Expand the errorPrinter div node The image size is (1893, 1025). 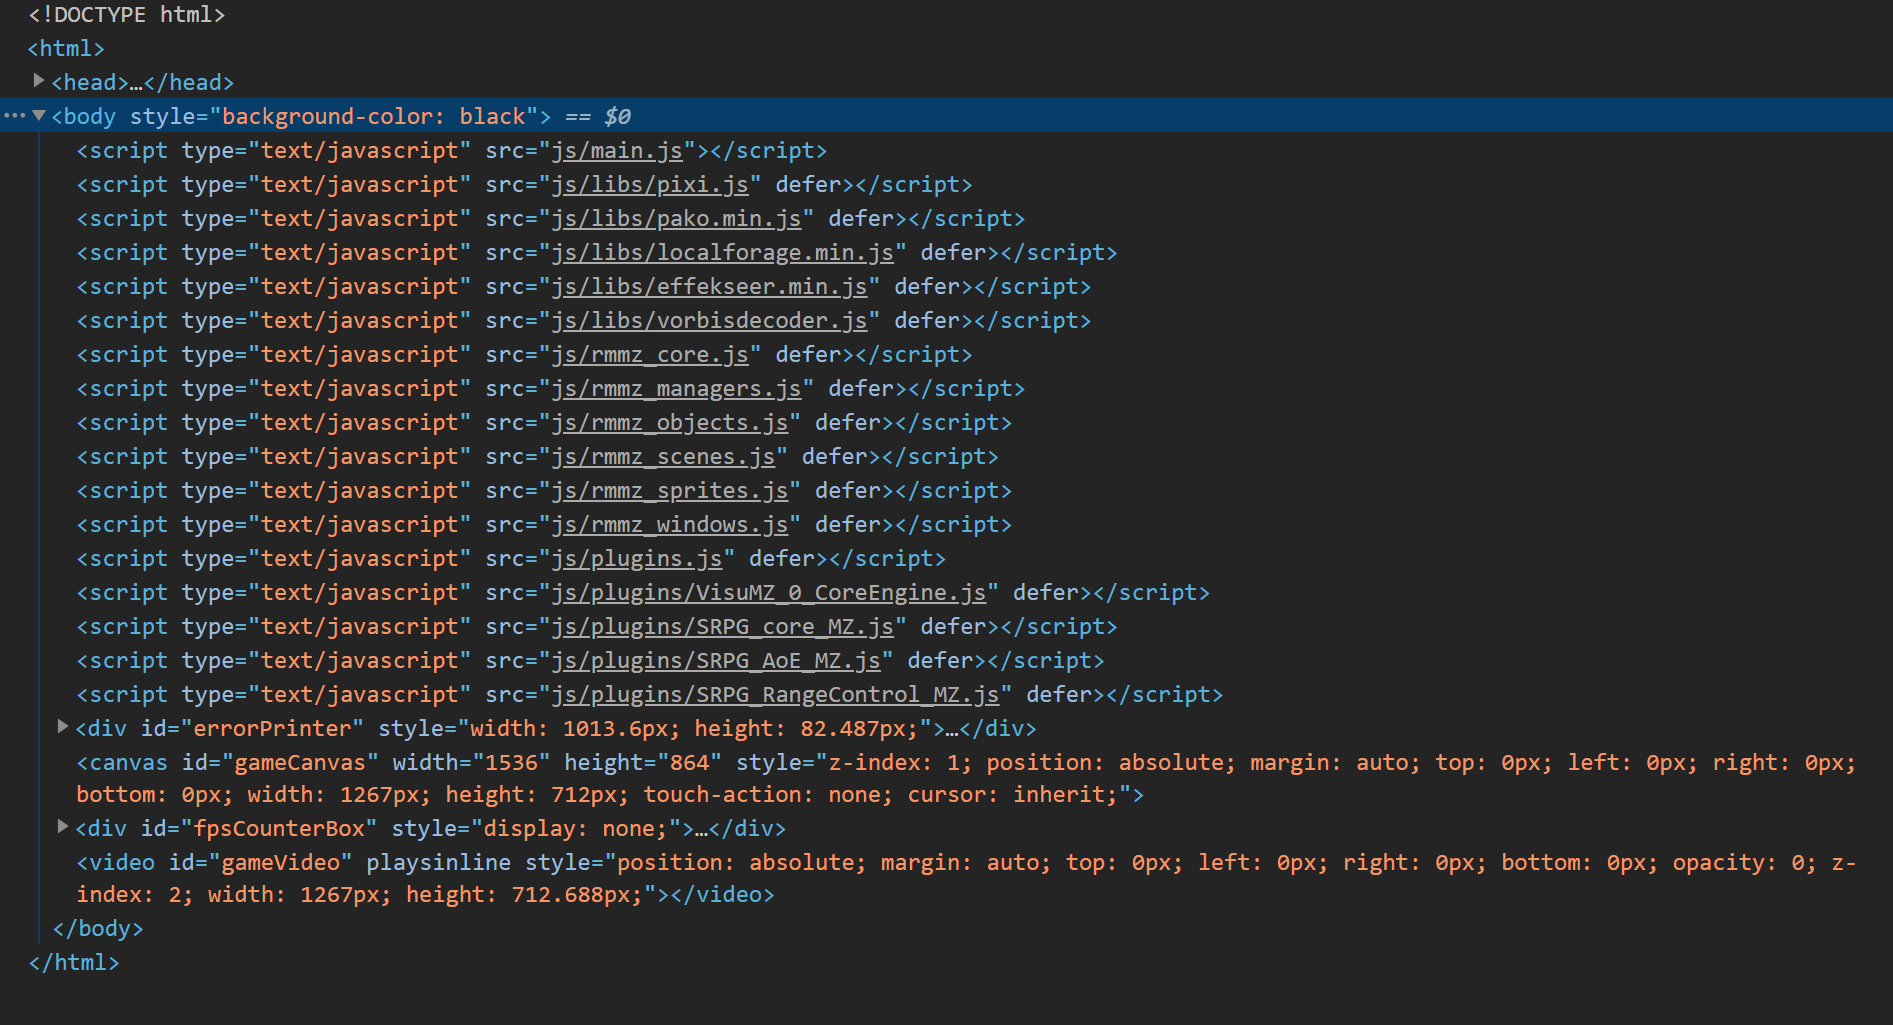pyautogui.click(x=63, y=726)
